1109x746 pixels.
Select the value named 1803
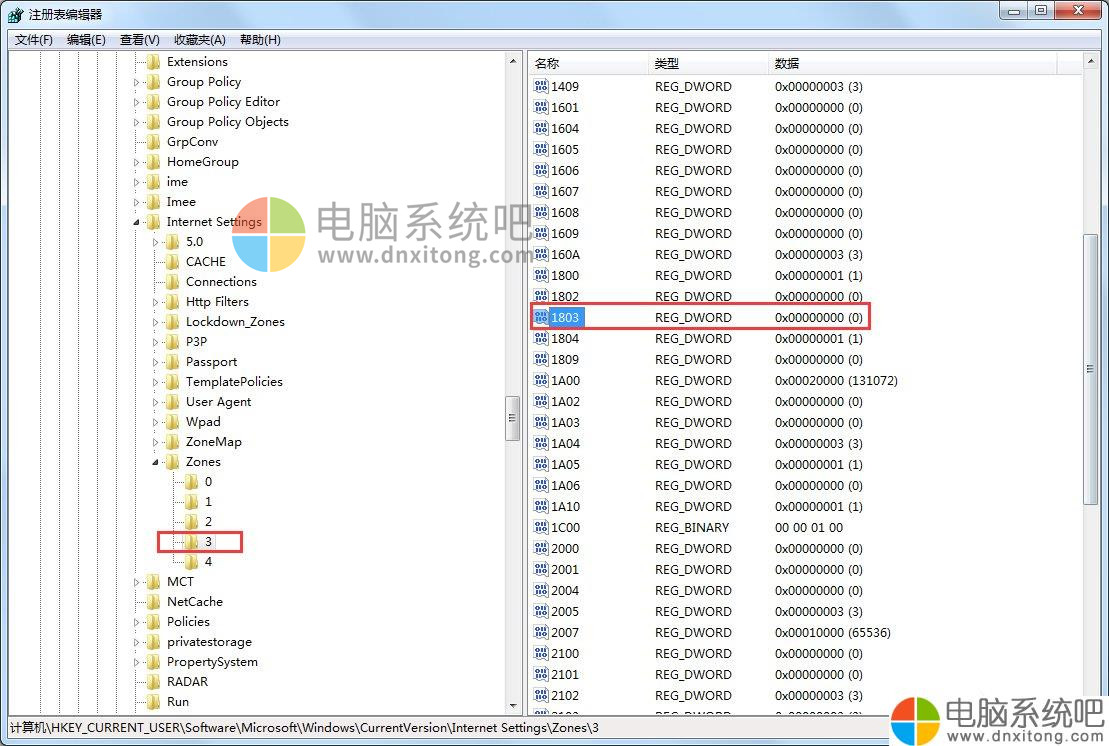565,317
